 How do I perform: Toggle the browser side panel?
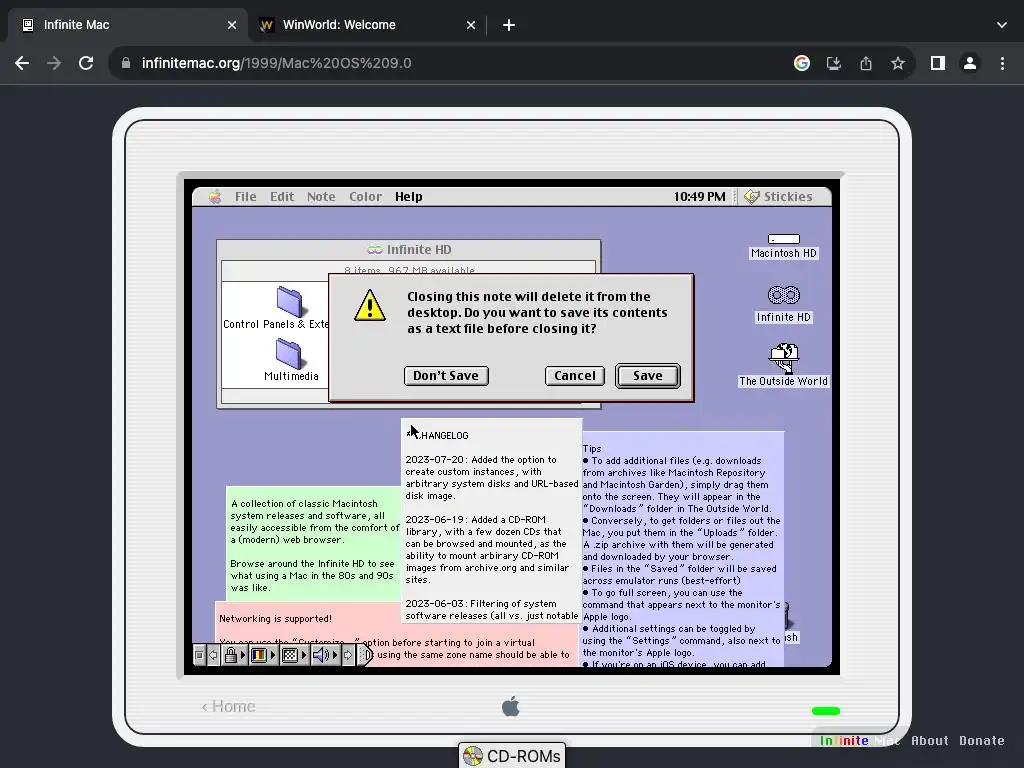(938, 63)
